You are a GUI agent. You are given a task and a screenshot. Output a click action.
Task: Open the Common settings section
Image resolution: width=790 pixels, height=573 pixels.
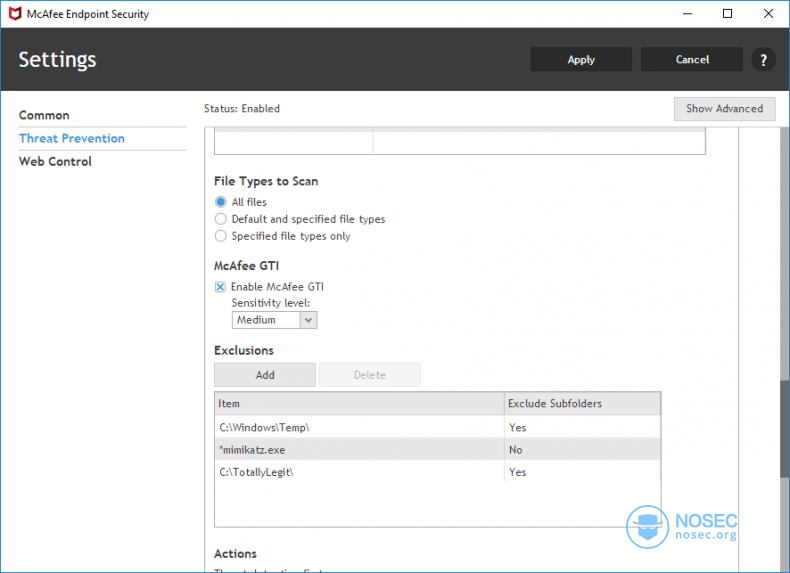[x=44, y=115]
